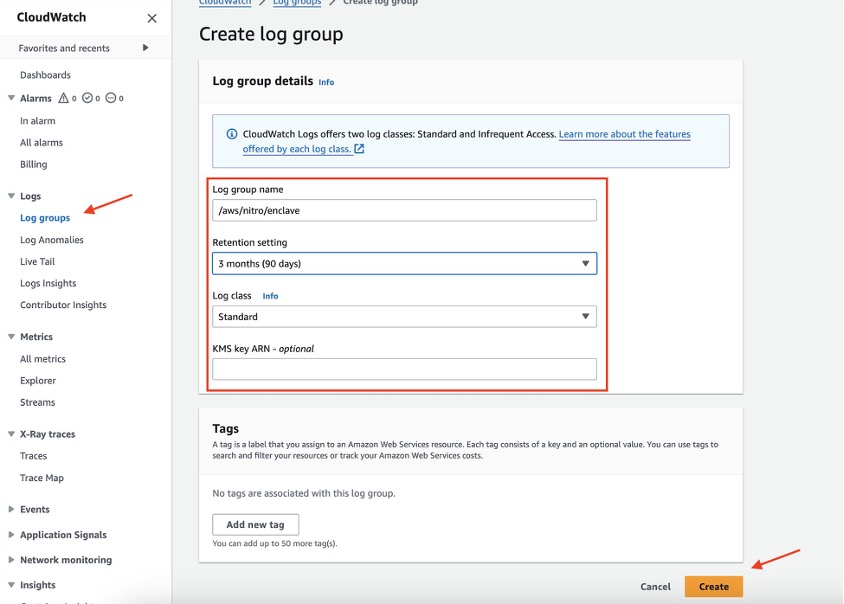This screenshot has width=844, height=604.
Task: Click the Create button
Action: coord(712,586)
